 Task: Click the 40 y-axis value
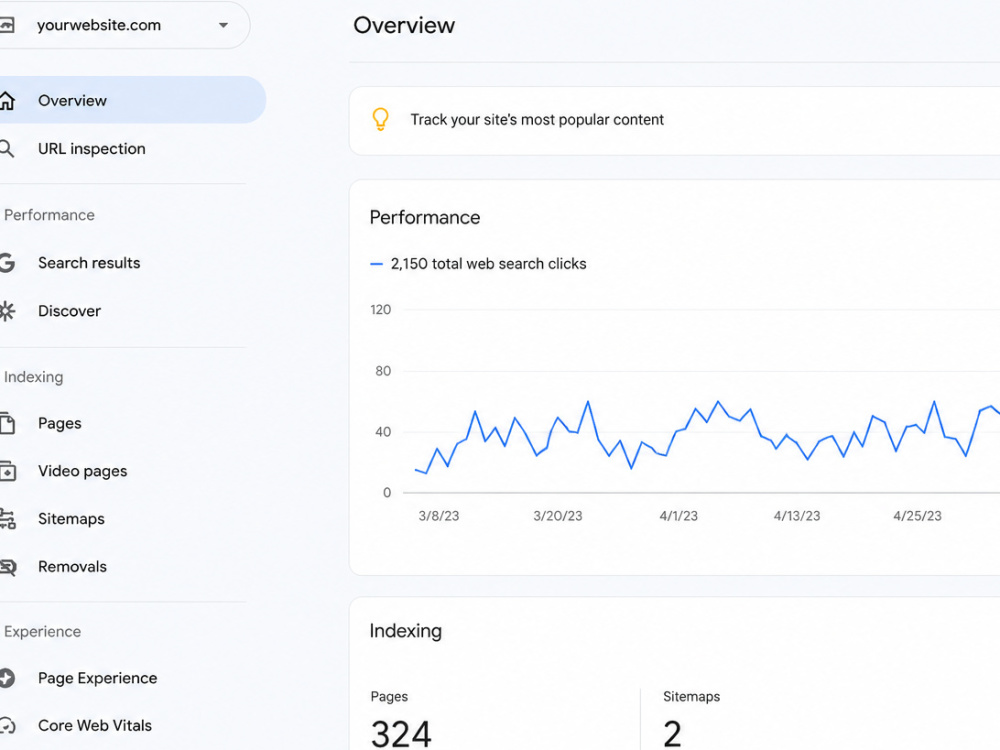point(383,432)
